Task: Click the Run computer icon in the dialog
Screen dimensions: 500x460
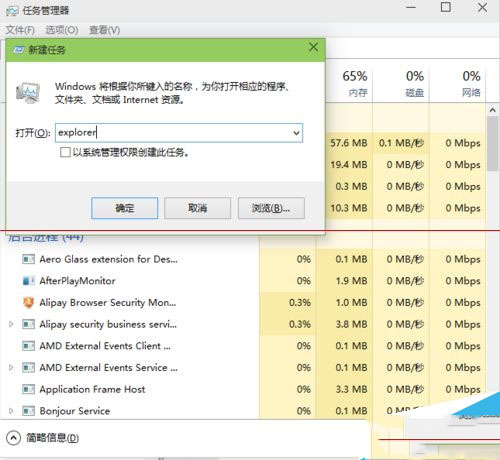Action: pos(28,92)
